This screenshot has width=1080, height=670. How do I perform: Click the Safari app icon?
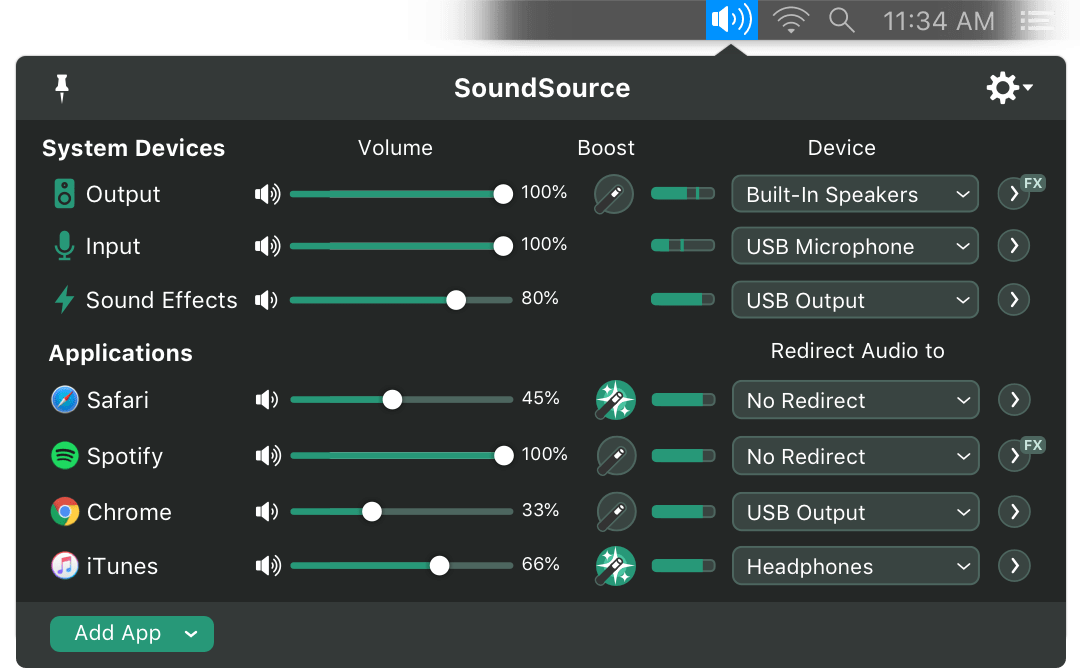pyautogui.click(x=64, y=400)
